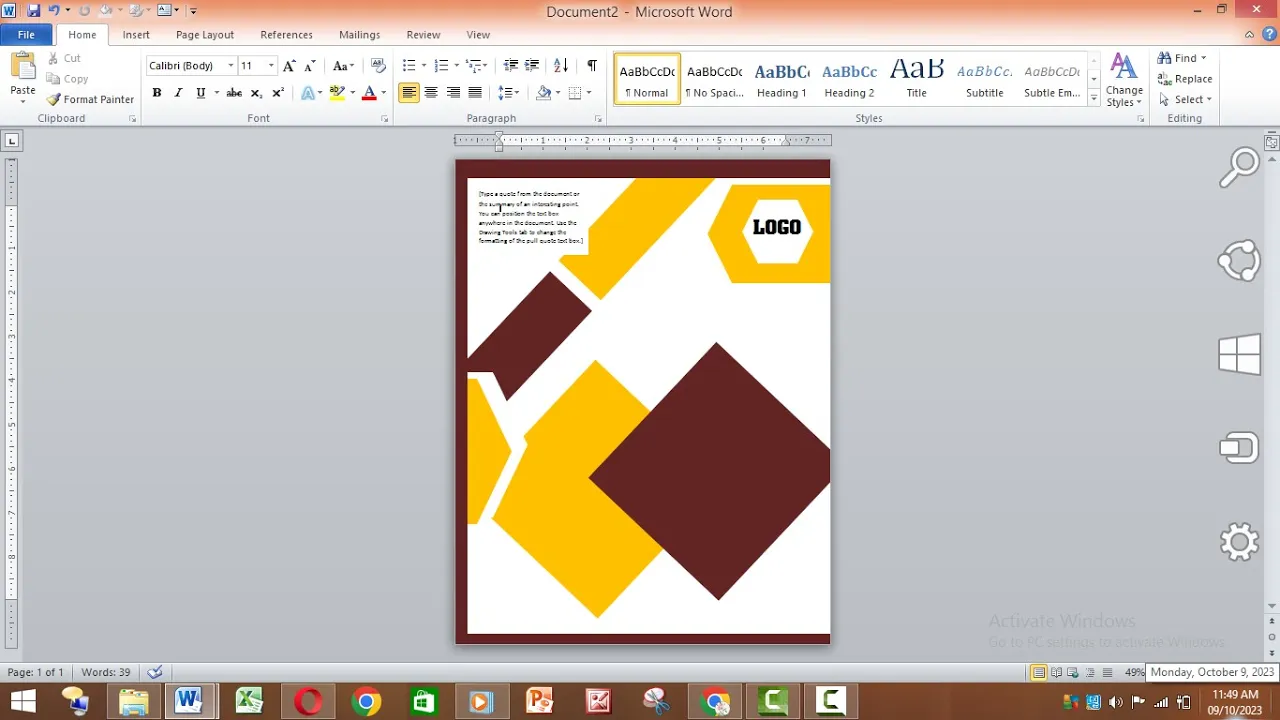Switch to Full Screen Reading view
This screenshot has height=720, width=1280.
click(1056, 673)
